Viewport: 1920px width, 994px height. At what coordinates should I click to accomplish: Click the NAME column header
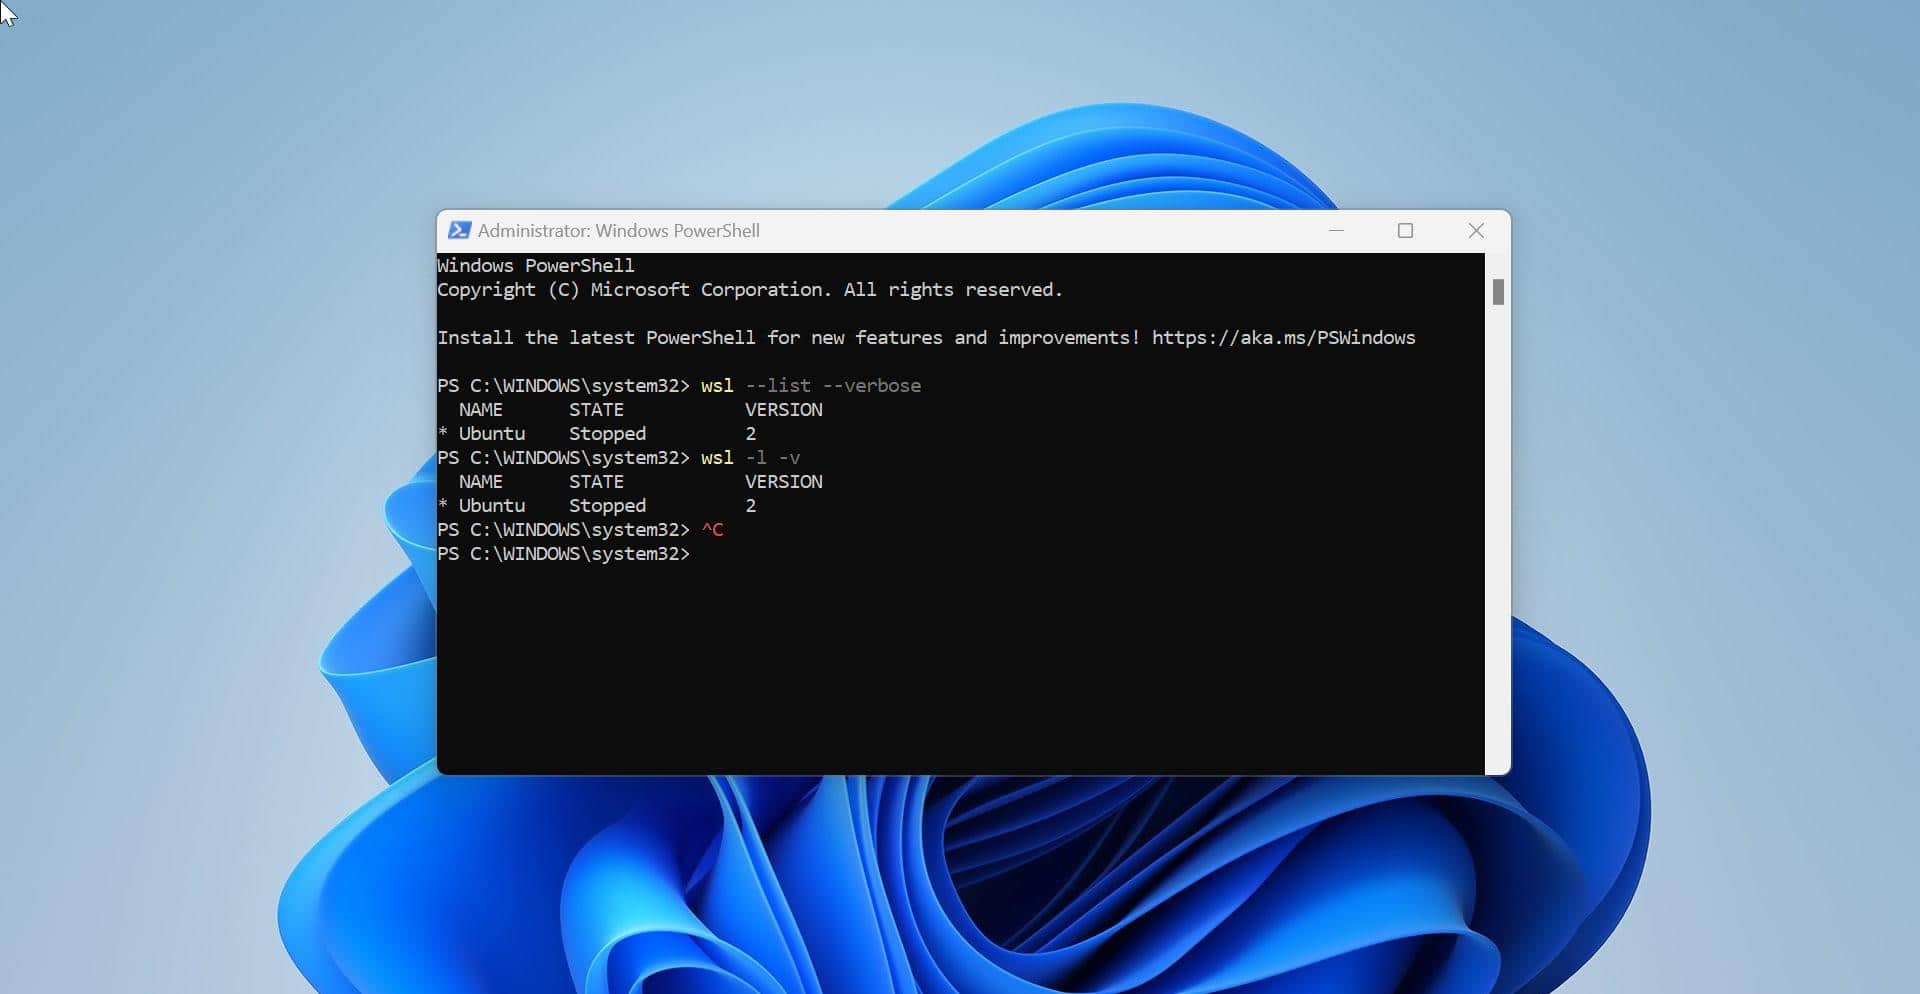click(x=480, y=409)
